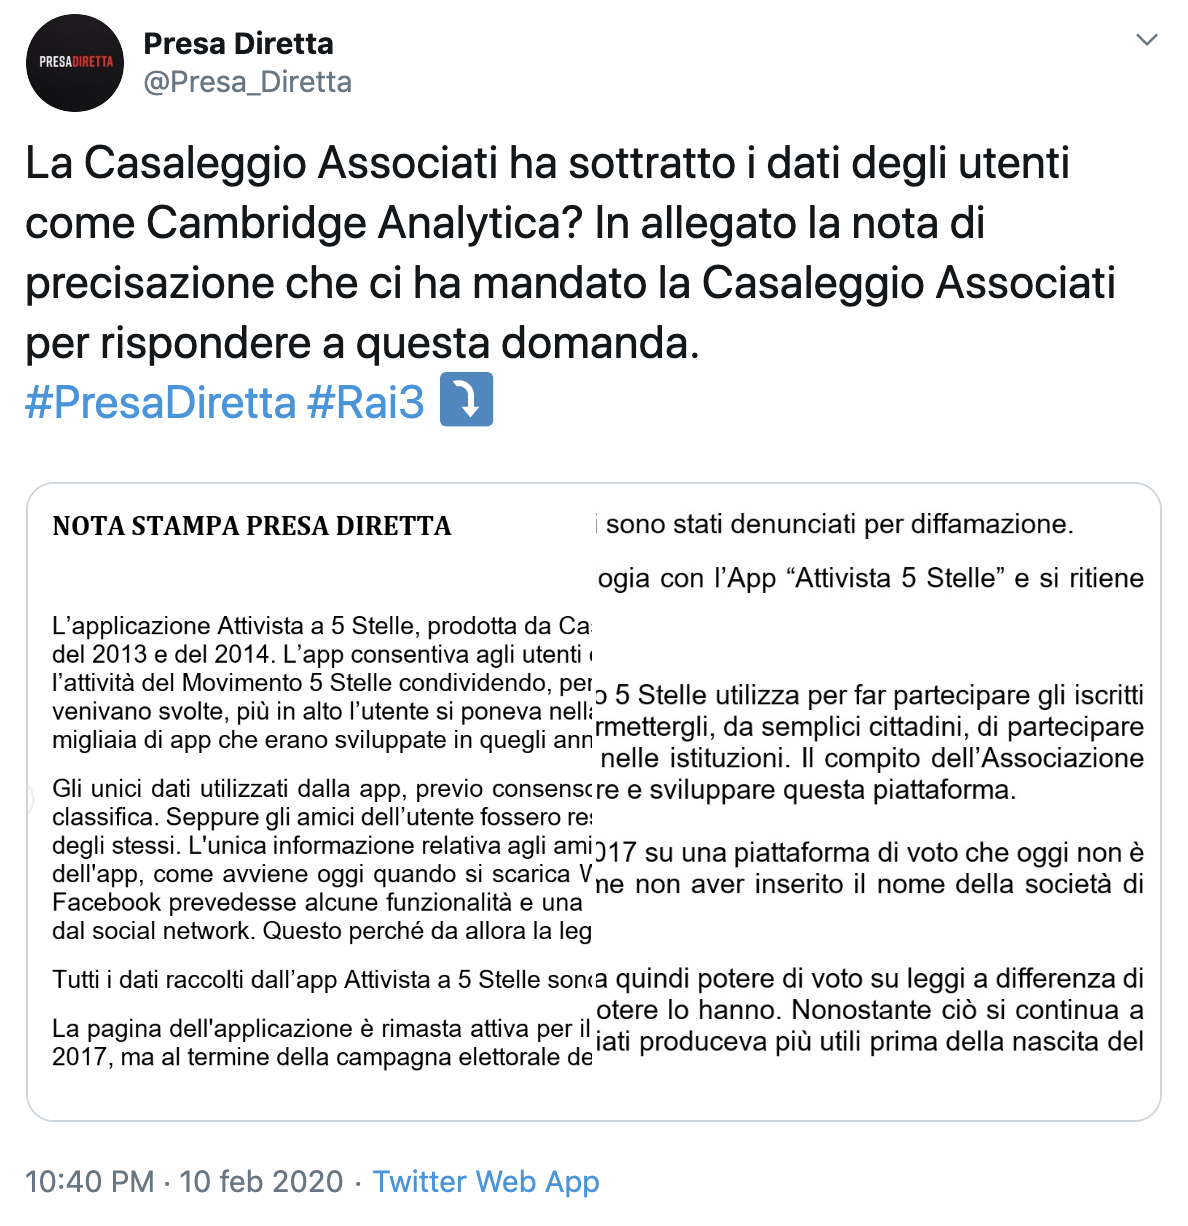The image size is (1188, 1226).
Task: Click the 'NOTA STAMPA PRESA DIRETTA' heading
Action: [252, 526]
